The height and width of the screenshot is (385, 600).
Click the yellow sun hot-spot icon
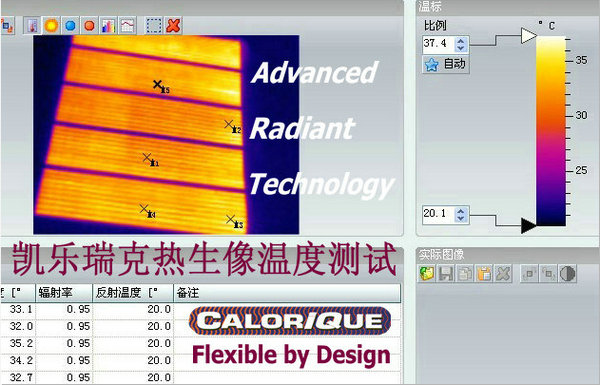pyautogui.click(x=51, y=26)
